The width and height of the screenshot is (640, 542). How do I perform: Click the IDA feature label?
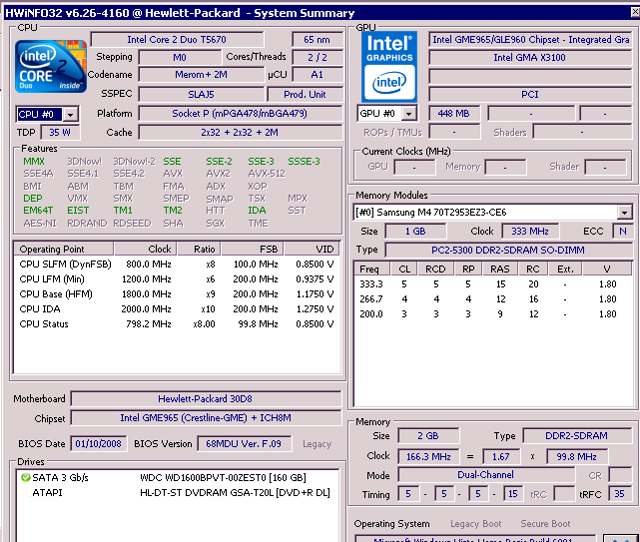[x=257, y=211]
